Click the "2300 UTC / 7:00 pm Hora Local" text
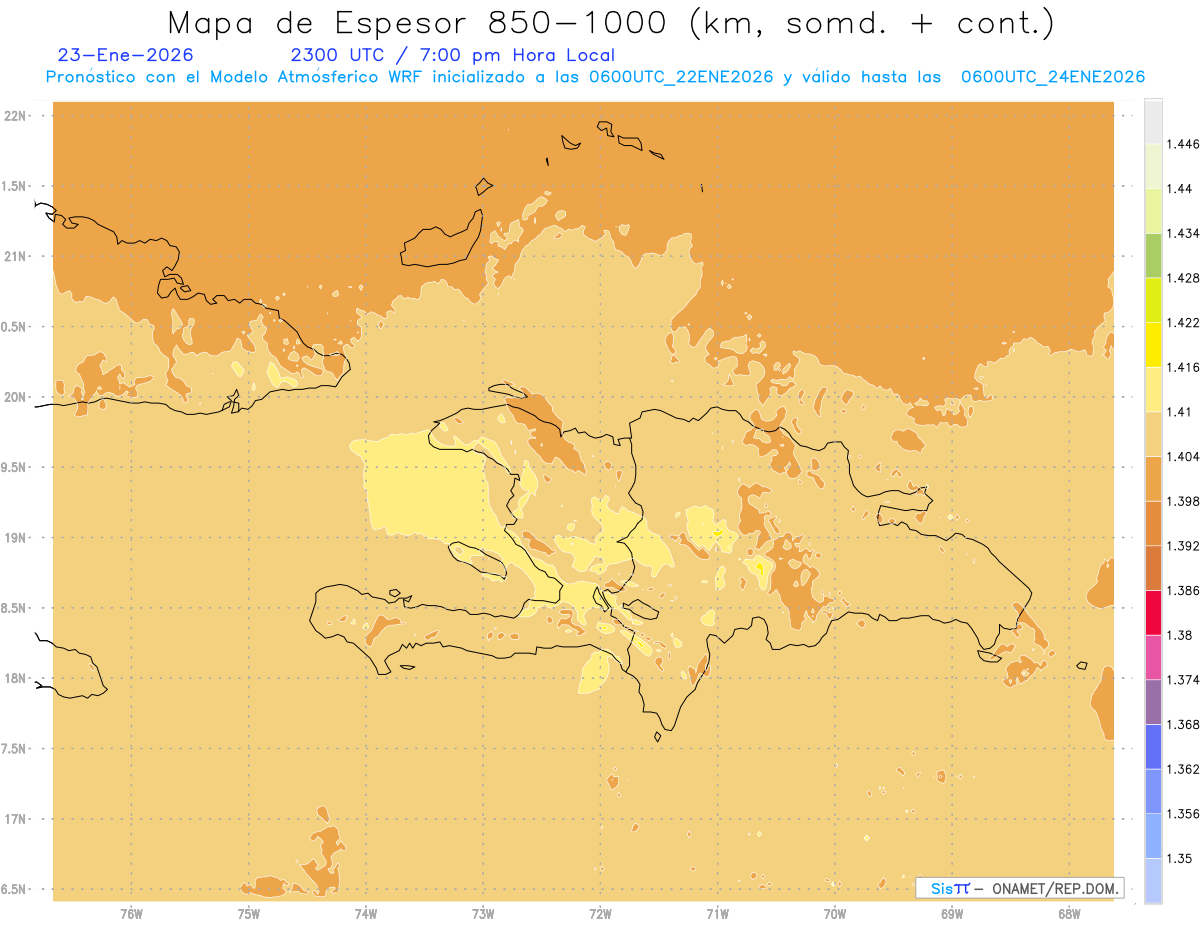The height and width of the screenshot is (927, 1200). point(452,56)
